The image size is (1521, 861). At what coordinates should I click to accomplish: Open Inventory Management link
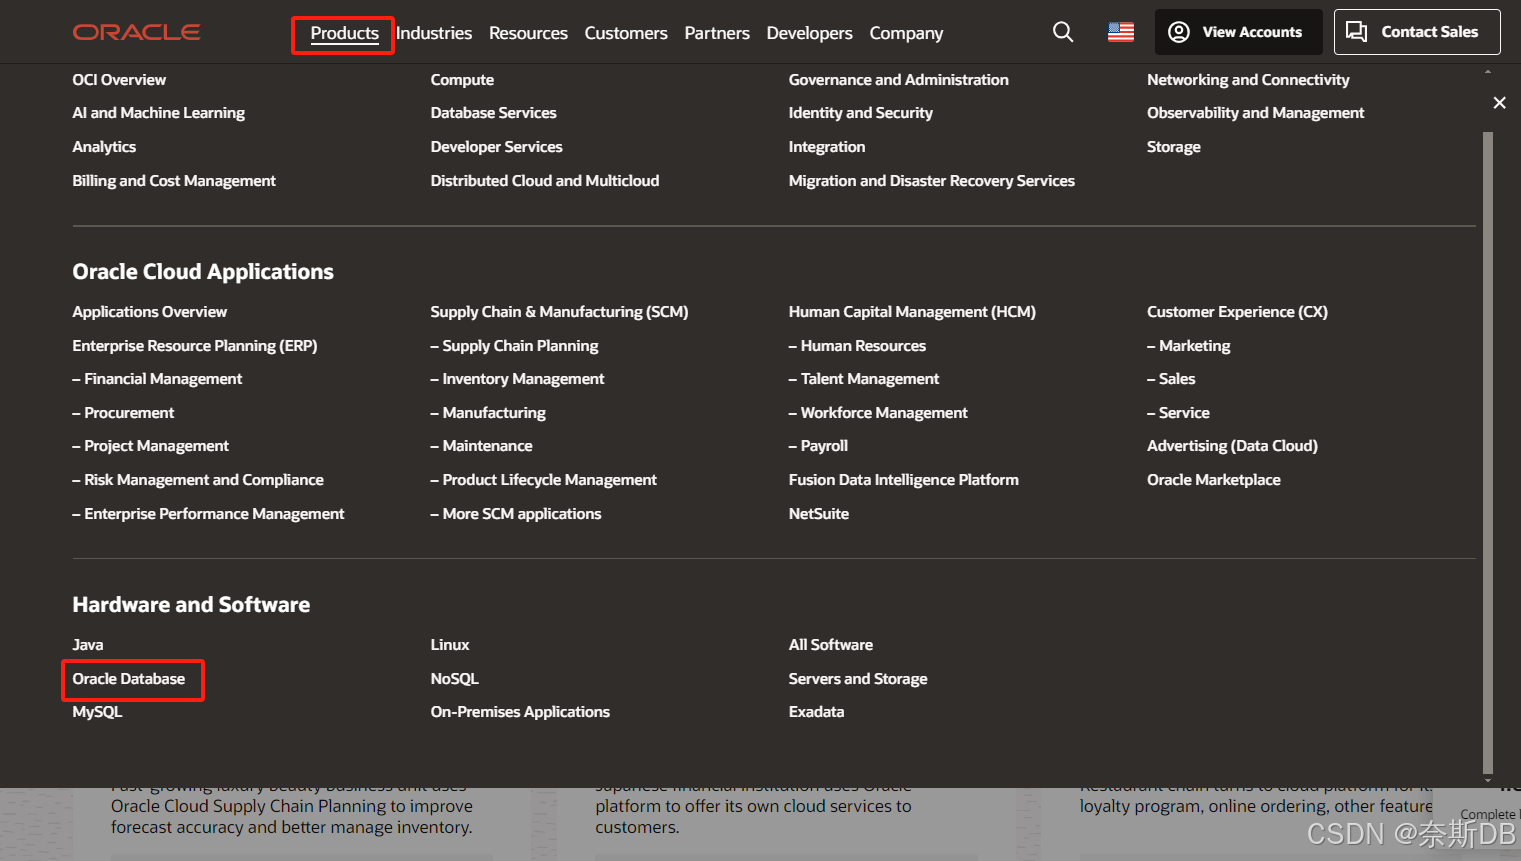(x=517, y=379)
